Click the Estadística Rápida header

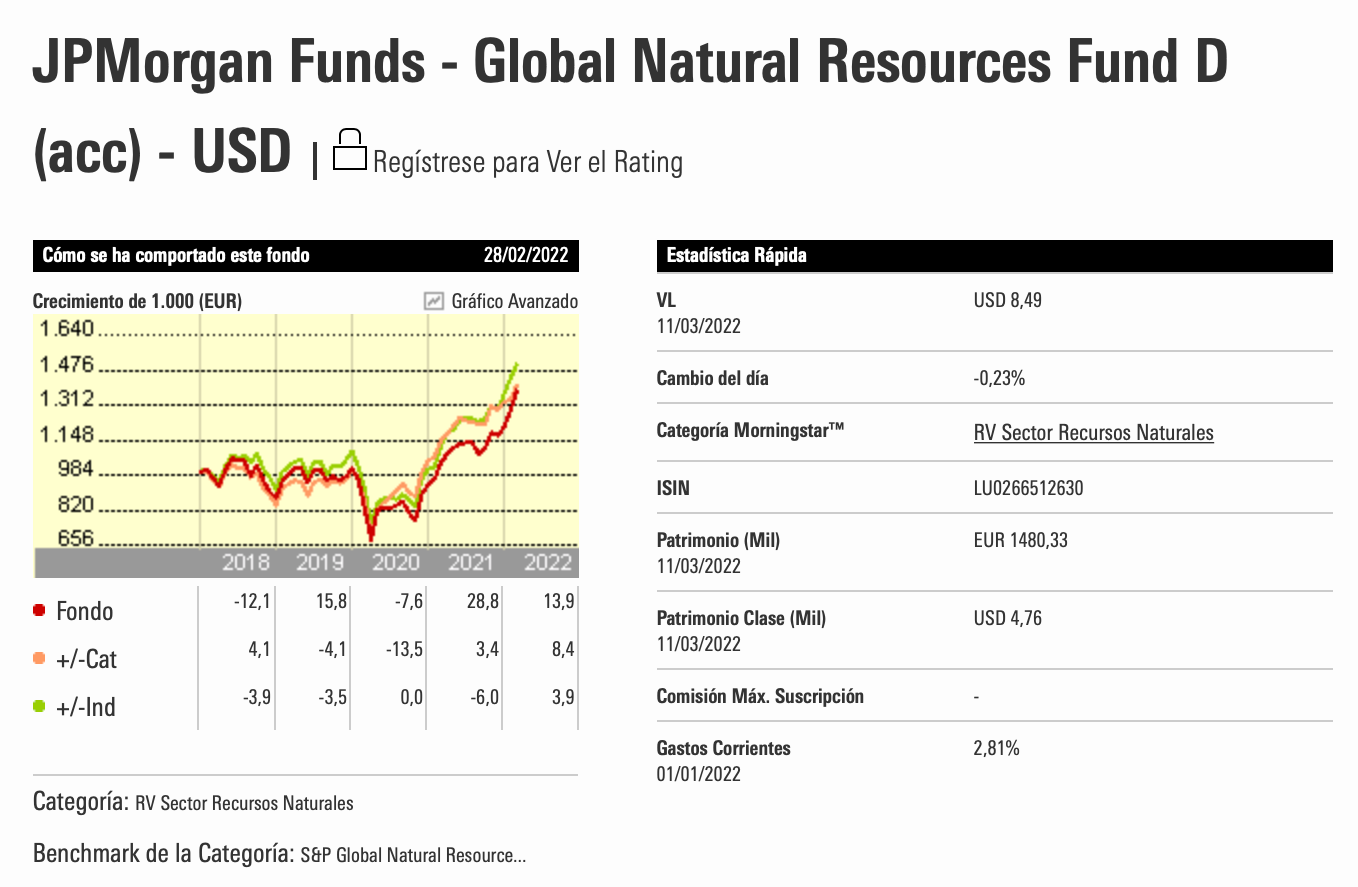point(736,256)
